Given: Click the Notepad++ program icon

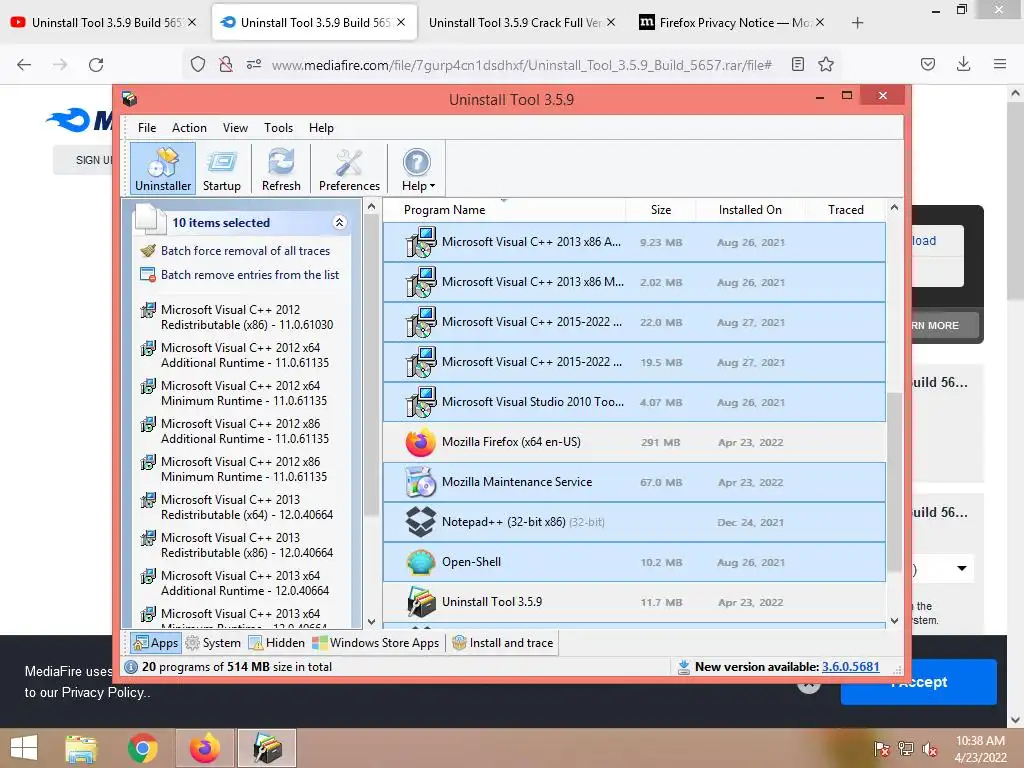Looking at the screenshot, I should click(421, 522).
